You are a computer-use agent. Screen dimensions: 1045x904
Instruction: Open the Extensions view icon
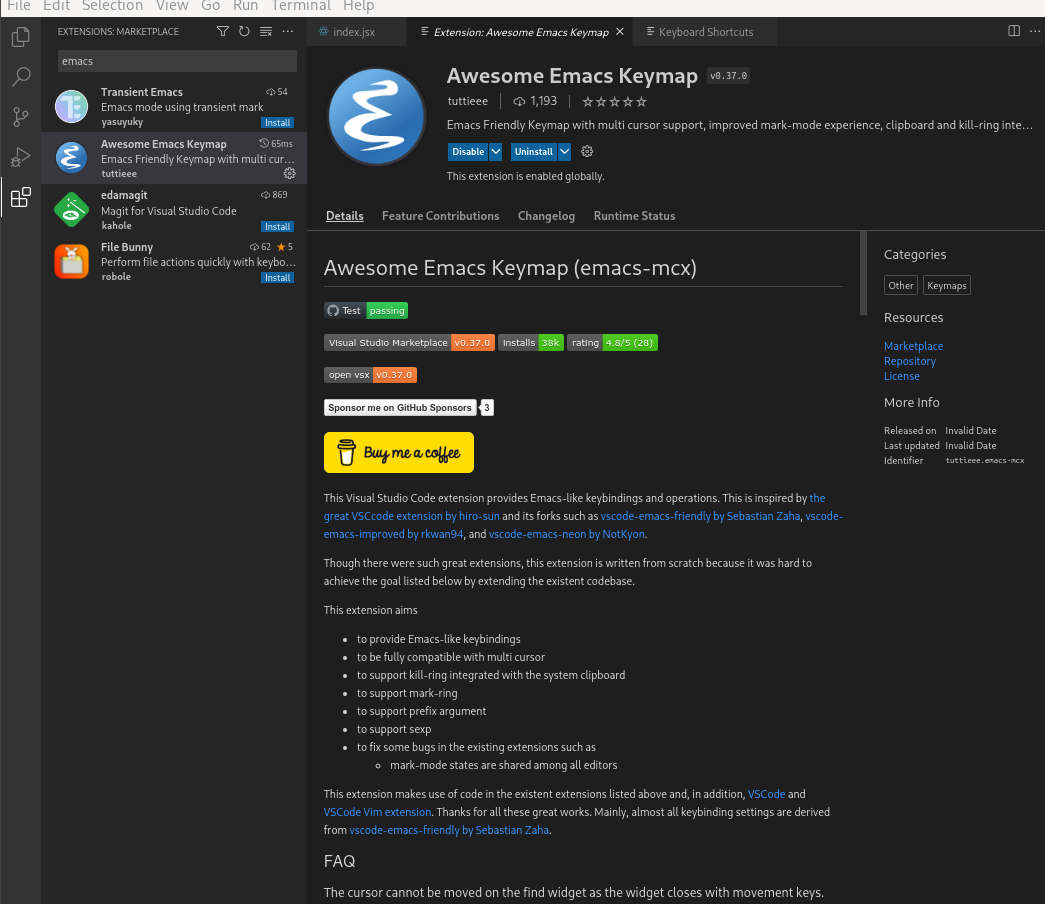coord(21,197)
